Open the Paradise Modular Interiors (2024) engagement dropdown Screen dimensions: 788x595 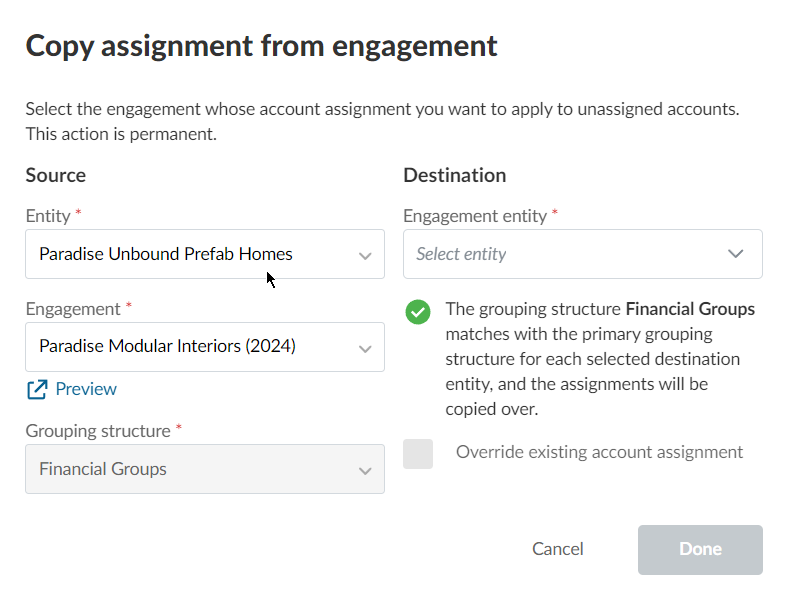[x=190, y=347]
